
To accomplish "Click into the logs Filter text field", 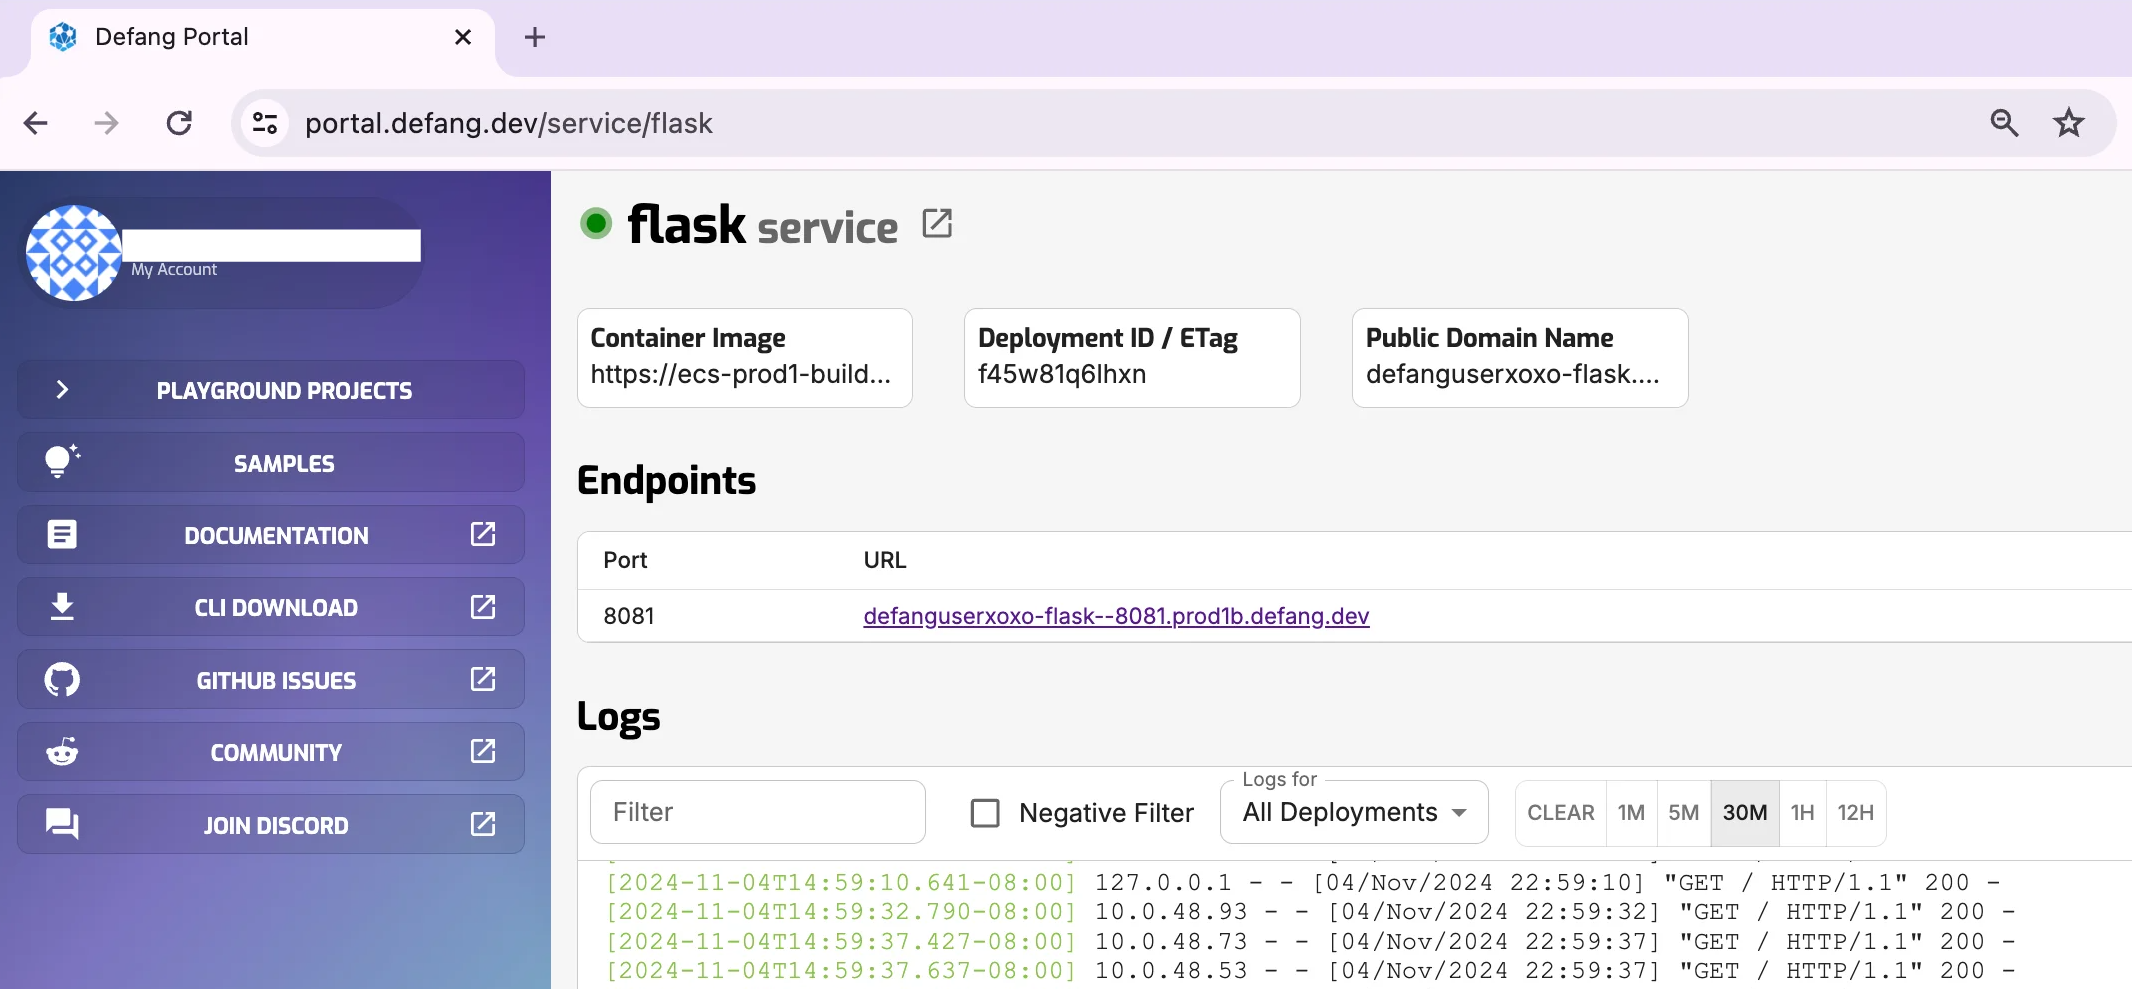I will click(757, 813).
